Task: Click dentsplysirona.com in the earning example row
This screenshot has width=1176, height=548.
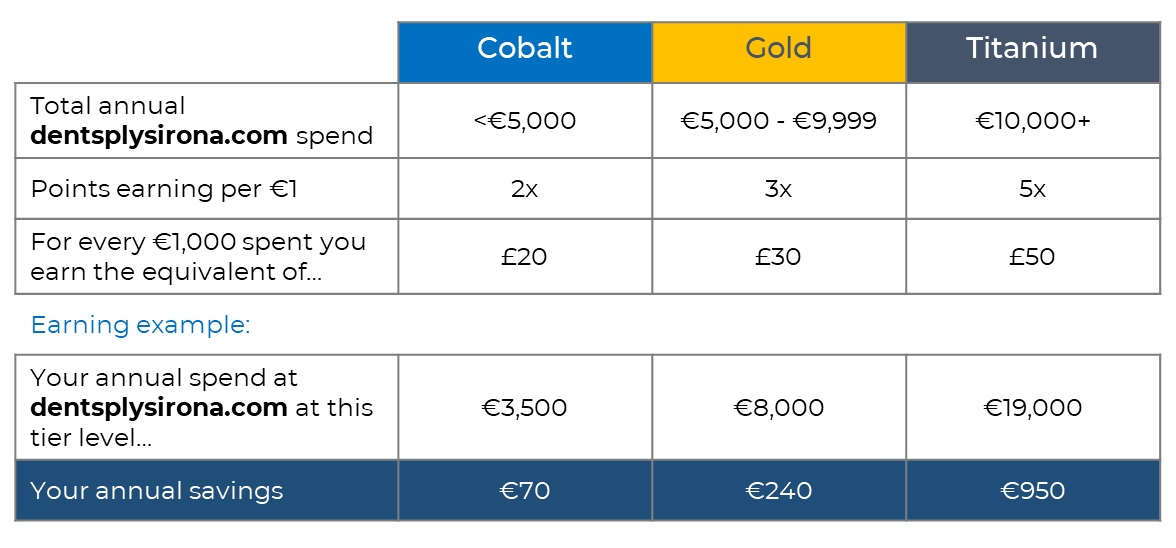Action: 158,408
